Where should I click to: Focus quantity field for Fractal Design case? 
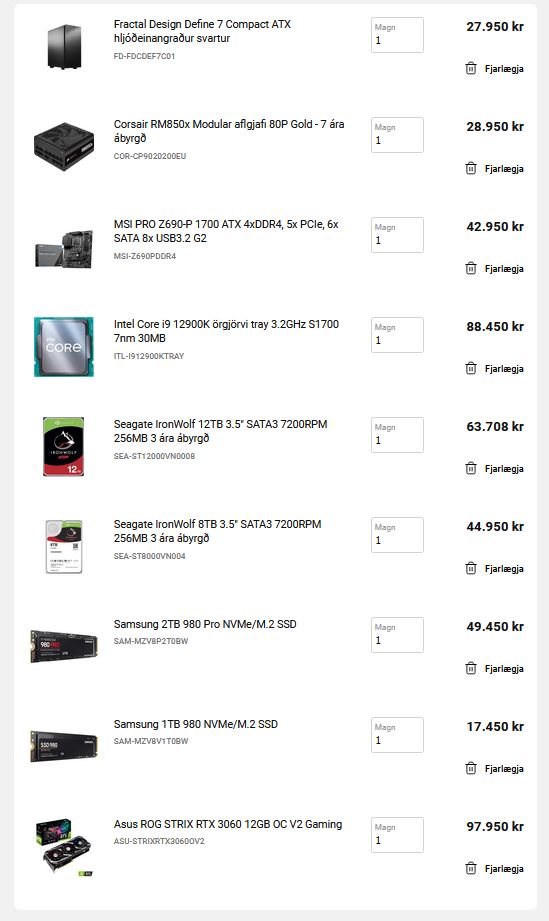point(397,35)
